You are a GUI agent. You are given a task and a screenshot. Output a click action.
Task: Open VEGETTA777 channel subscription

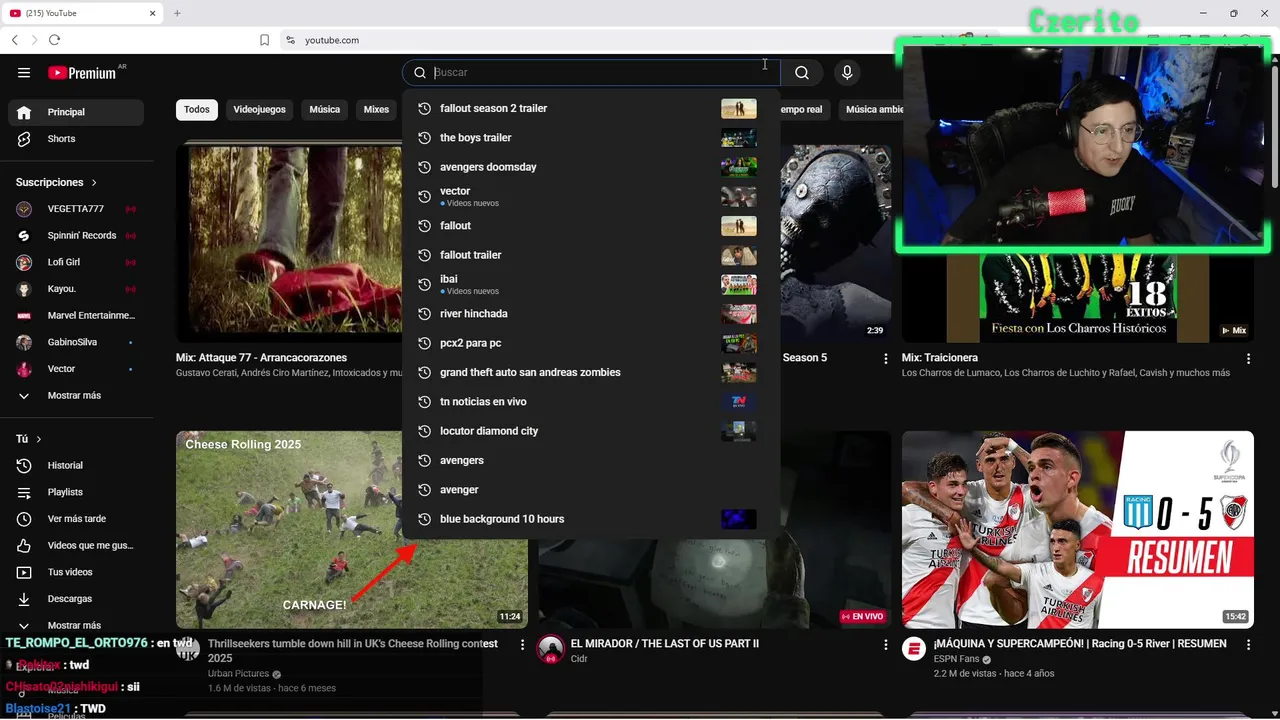tap(76, 209)
